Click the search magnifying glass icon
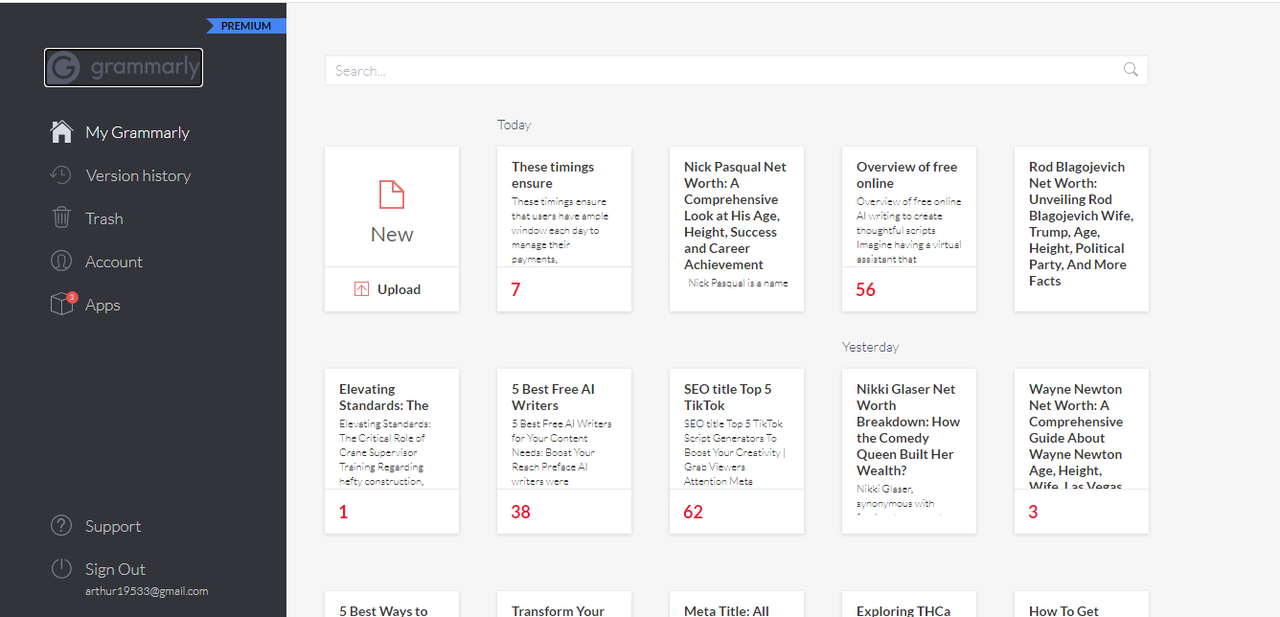This screenshot has width=1280, height=617. pos(1131,70)
